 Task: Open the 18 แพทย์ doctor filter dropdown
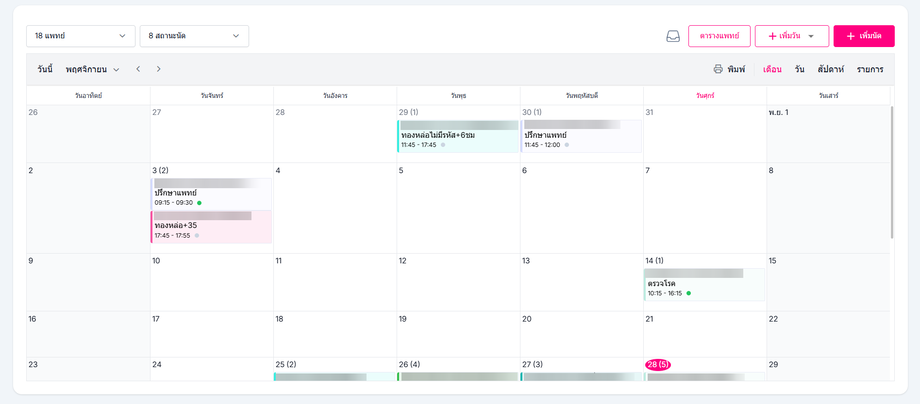coord(80,36)
